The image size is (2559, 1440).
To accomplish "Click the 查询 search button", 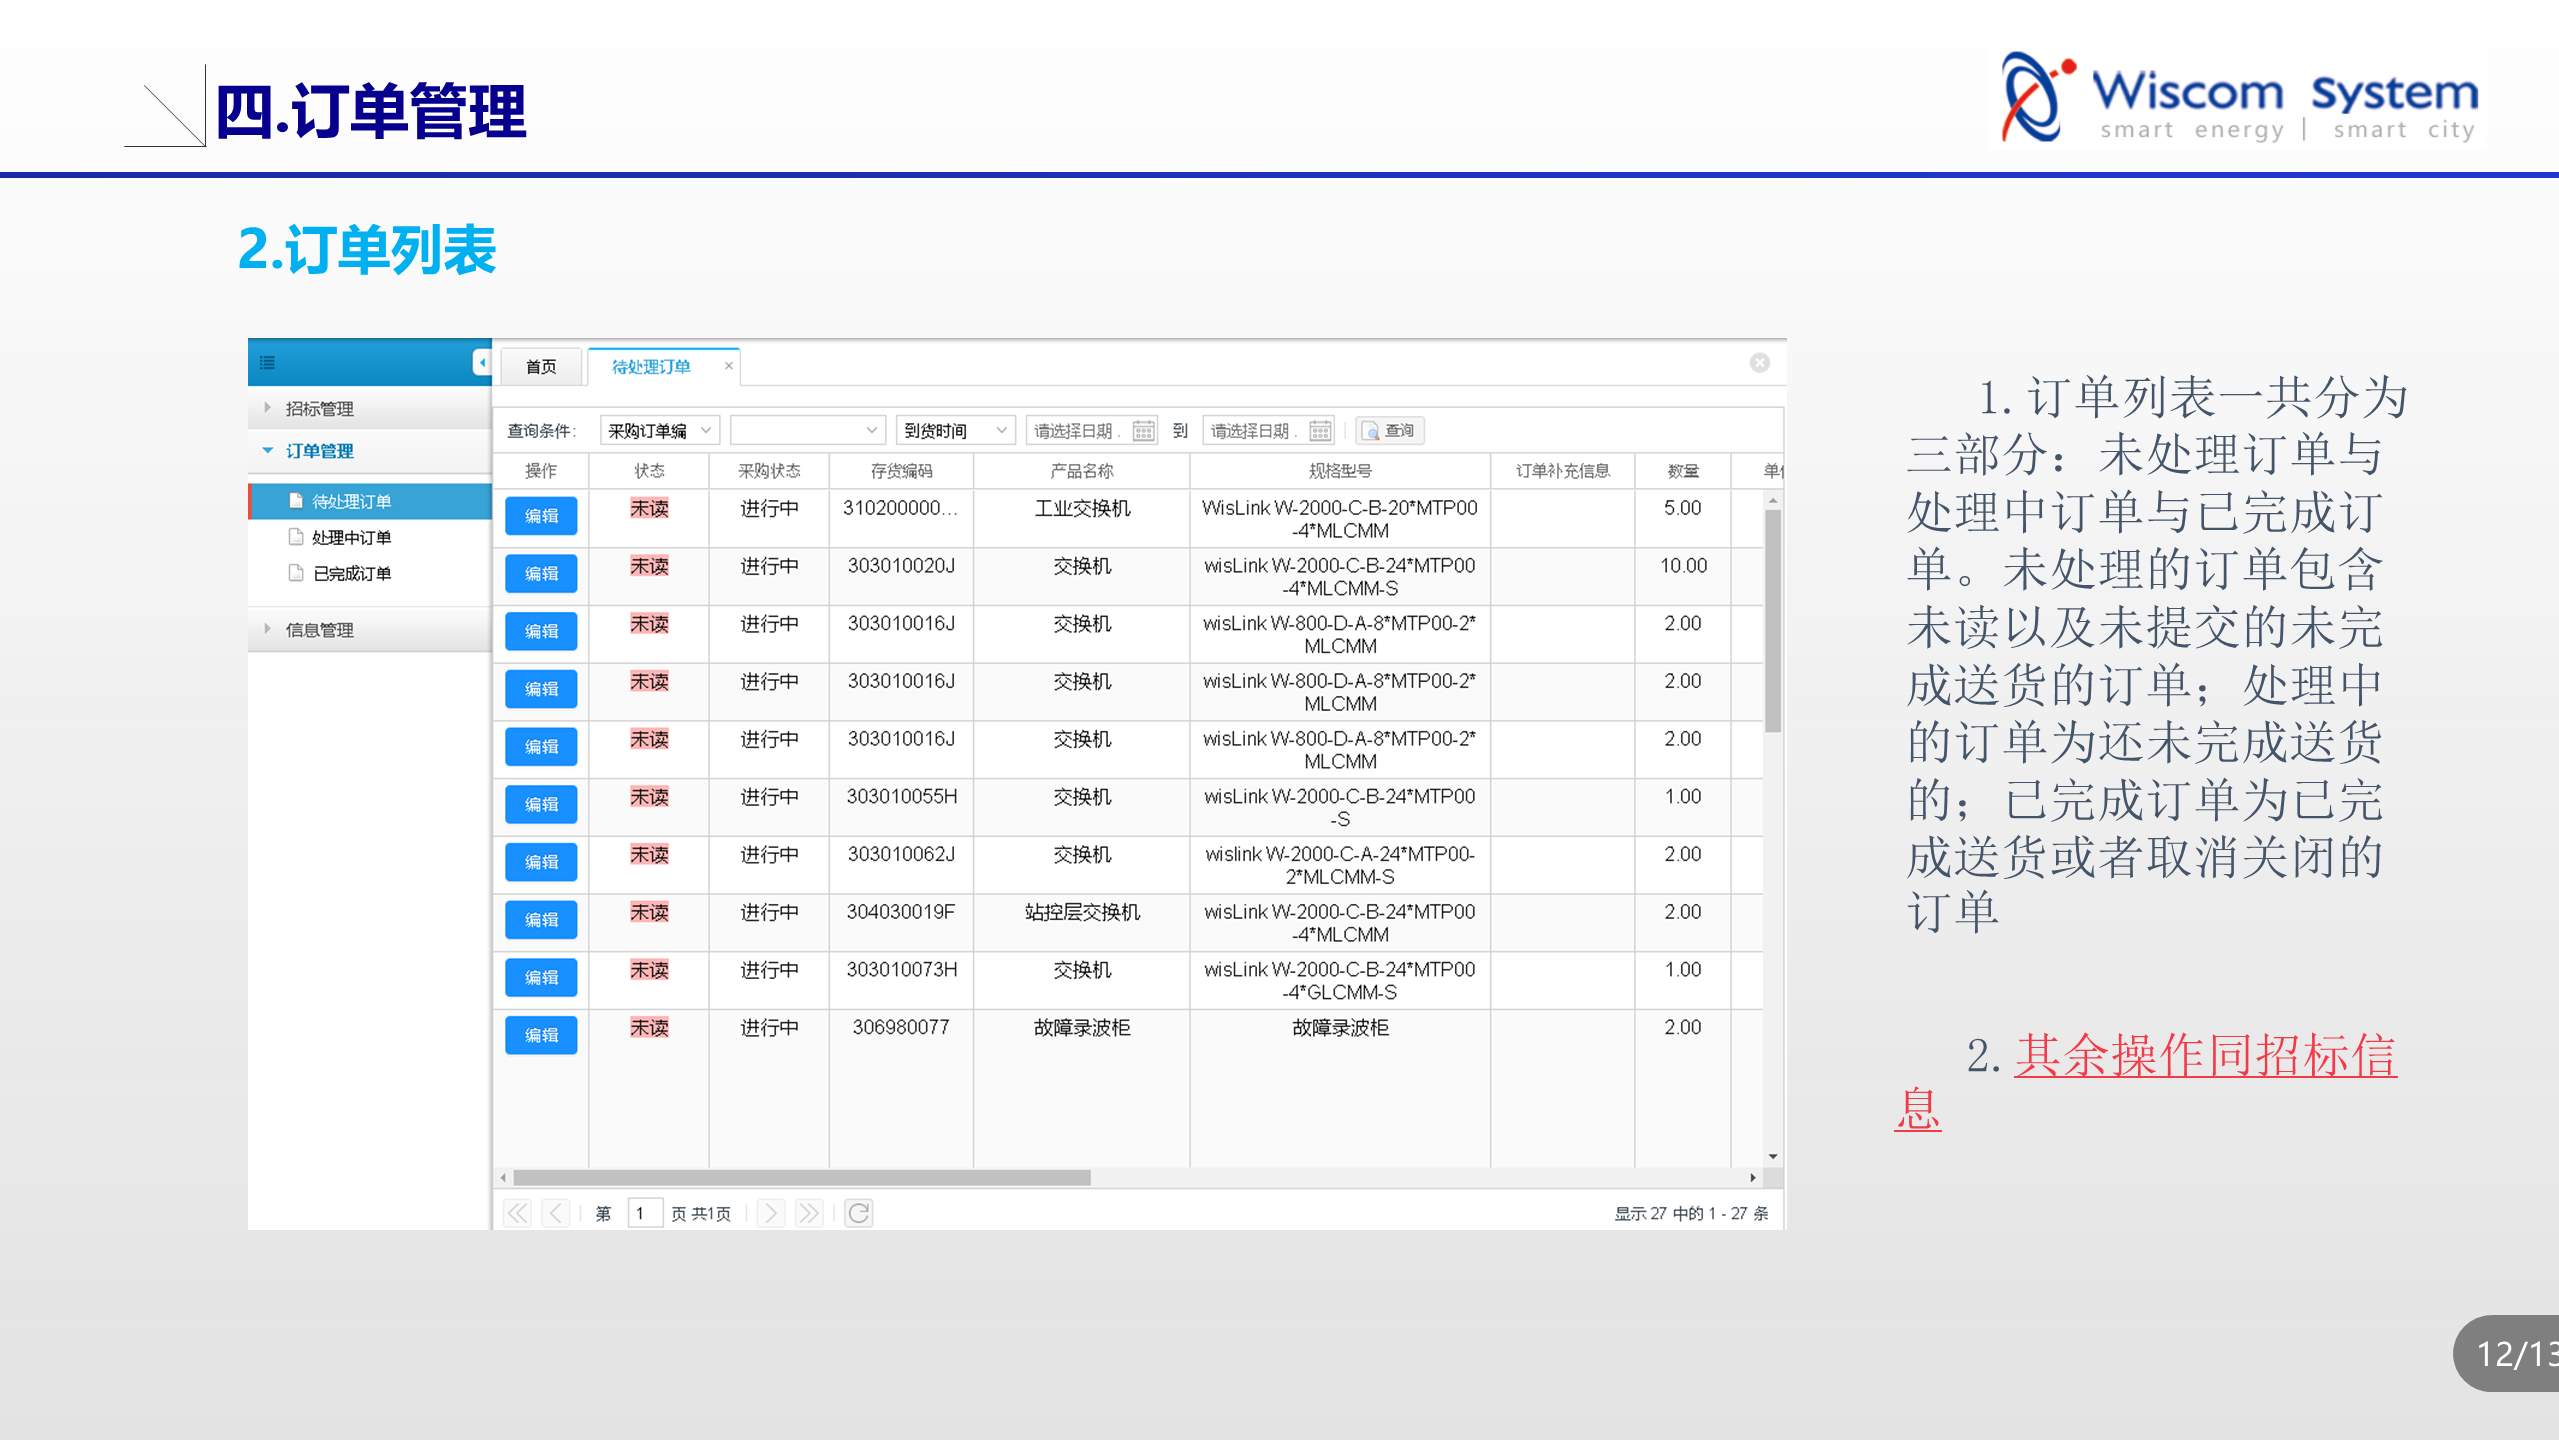I will pyautogui.click(x=1390, y=431).
